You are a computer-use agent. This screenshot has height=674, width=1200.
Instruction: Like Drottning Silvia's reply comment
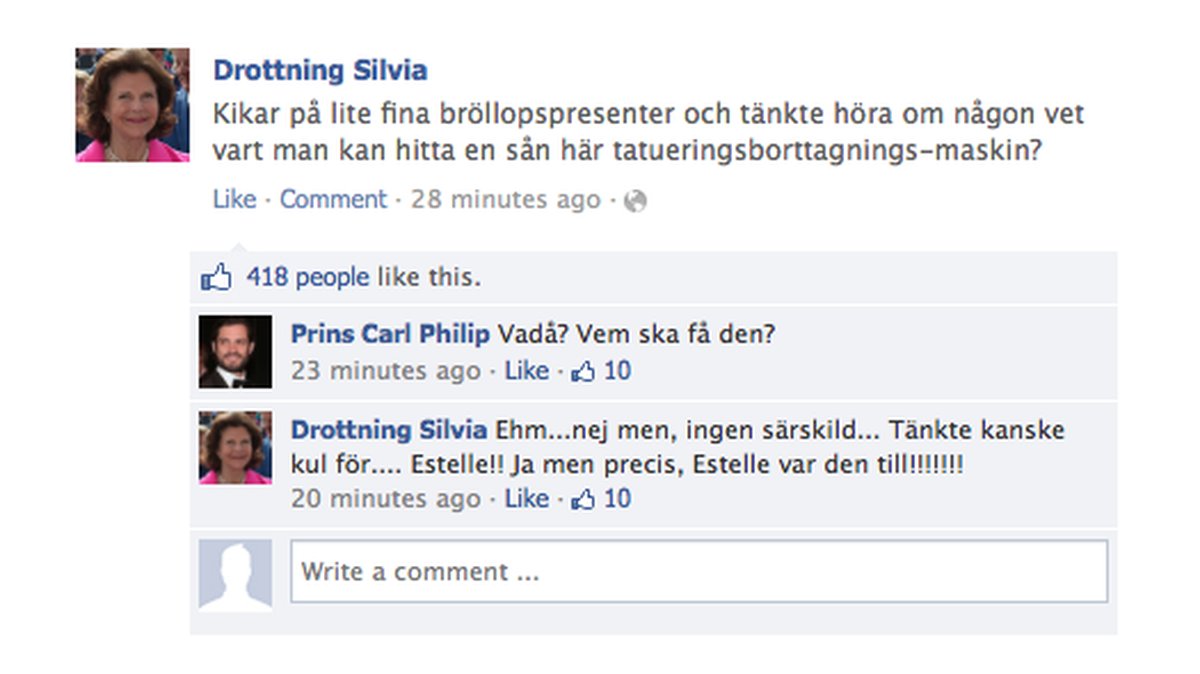click(x=527, y=498)
